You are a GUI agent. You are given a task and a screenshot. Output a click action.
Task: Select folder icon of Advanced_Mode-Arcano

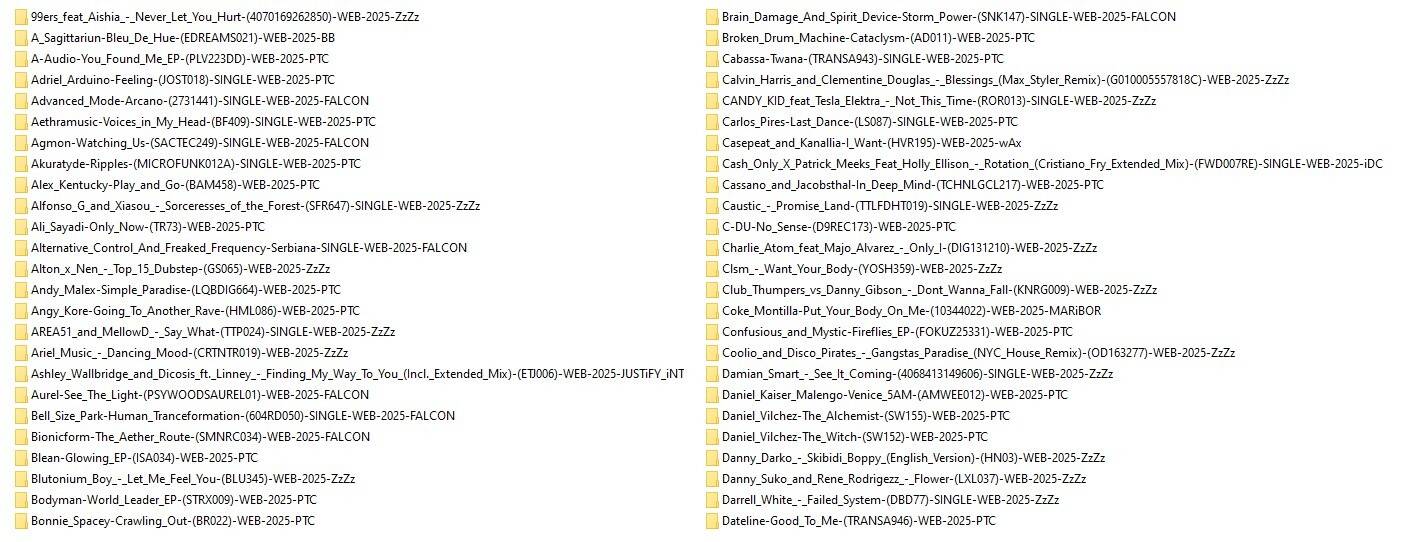[x=21, y=101]
